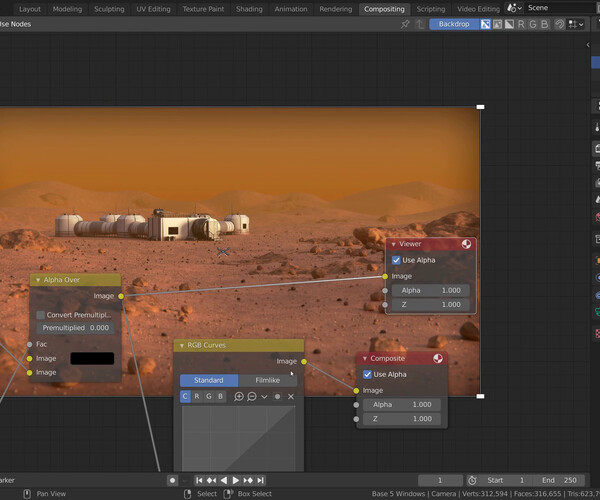Select the Filmlike tone option
Viewport: 600px width, 500px height.
pyautogui.click(x=267, y=380)
